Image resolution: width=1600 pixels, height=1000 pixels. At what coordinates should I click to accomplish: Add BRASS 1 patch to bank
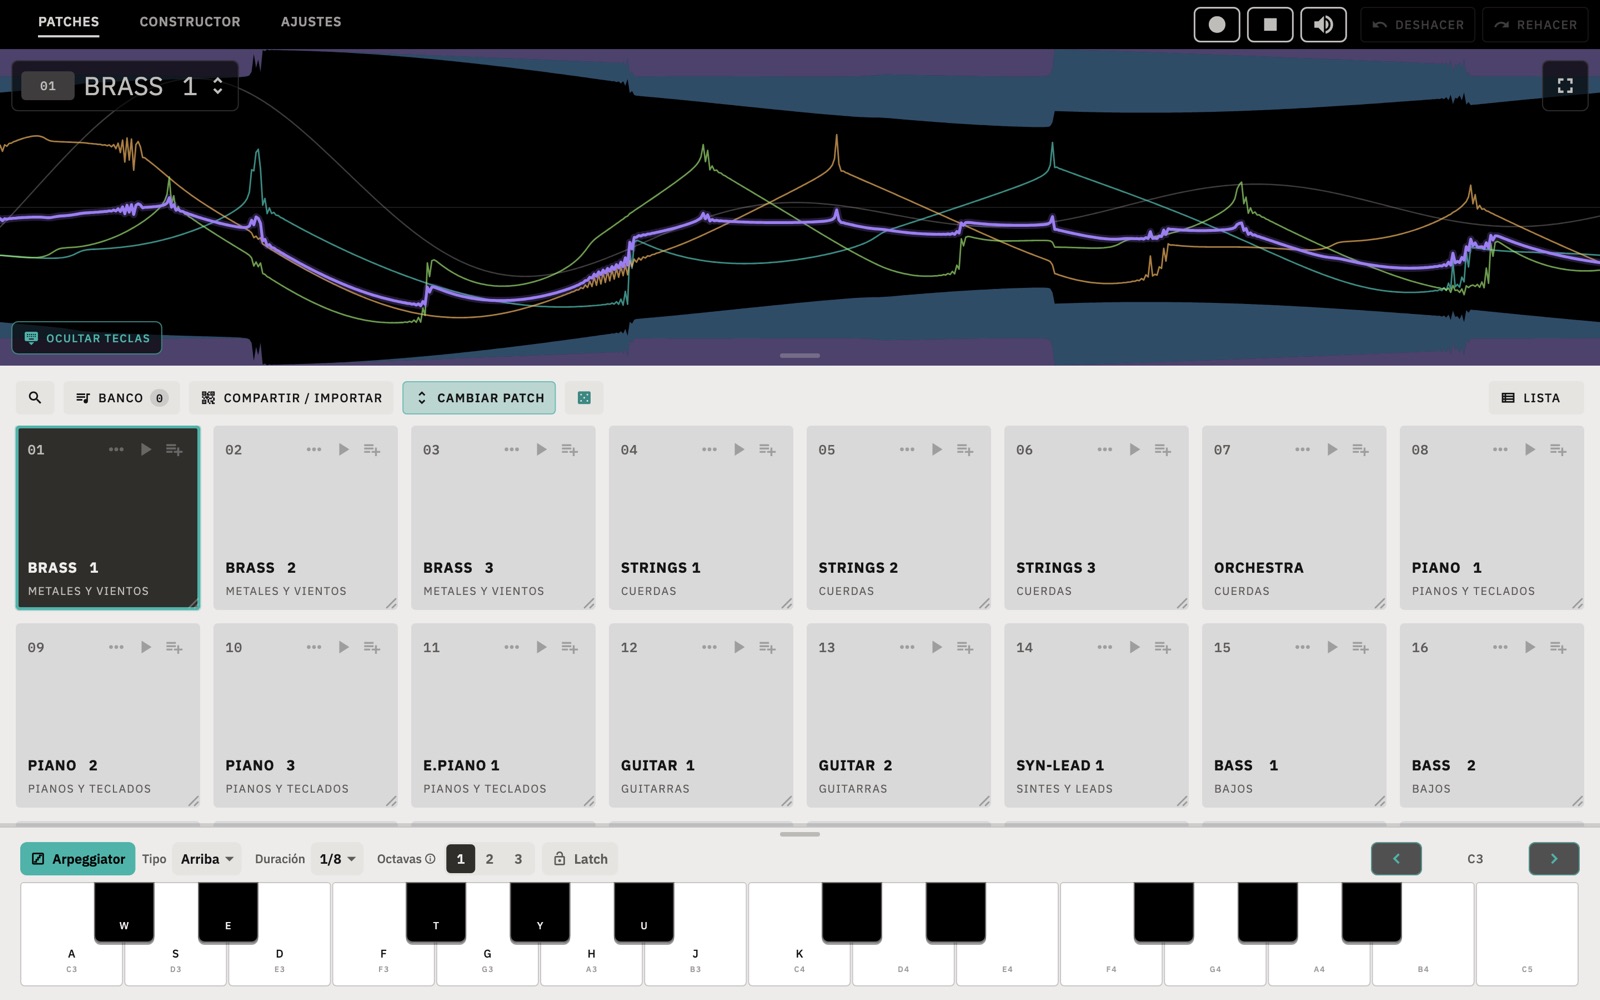[174, 450]
